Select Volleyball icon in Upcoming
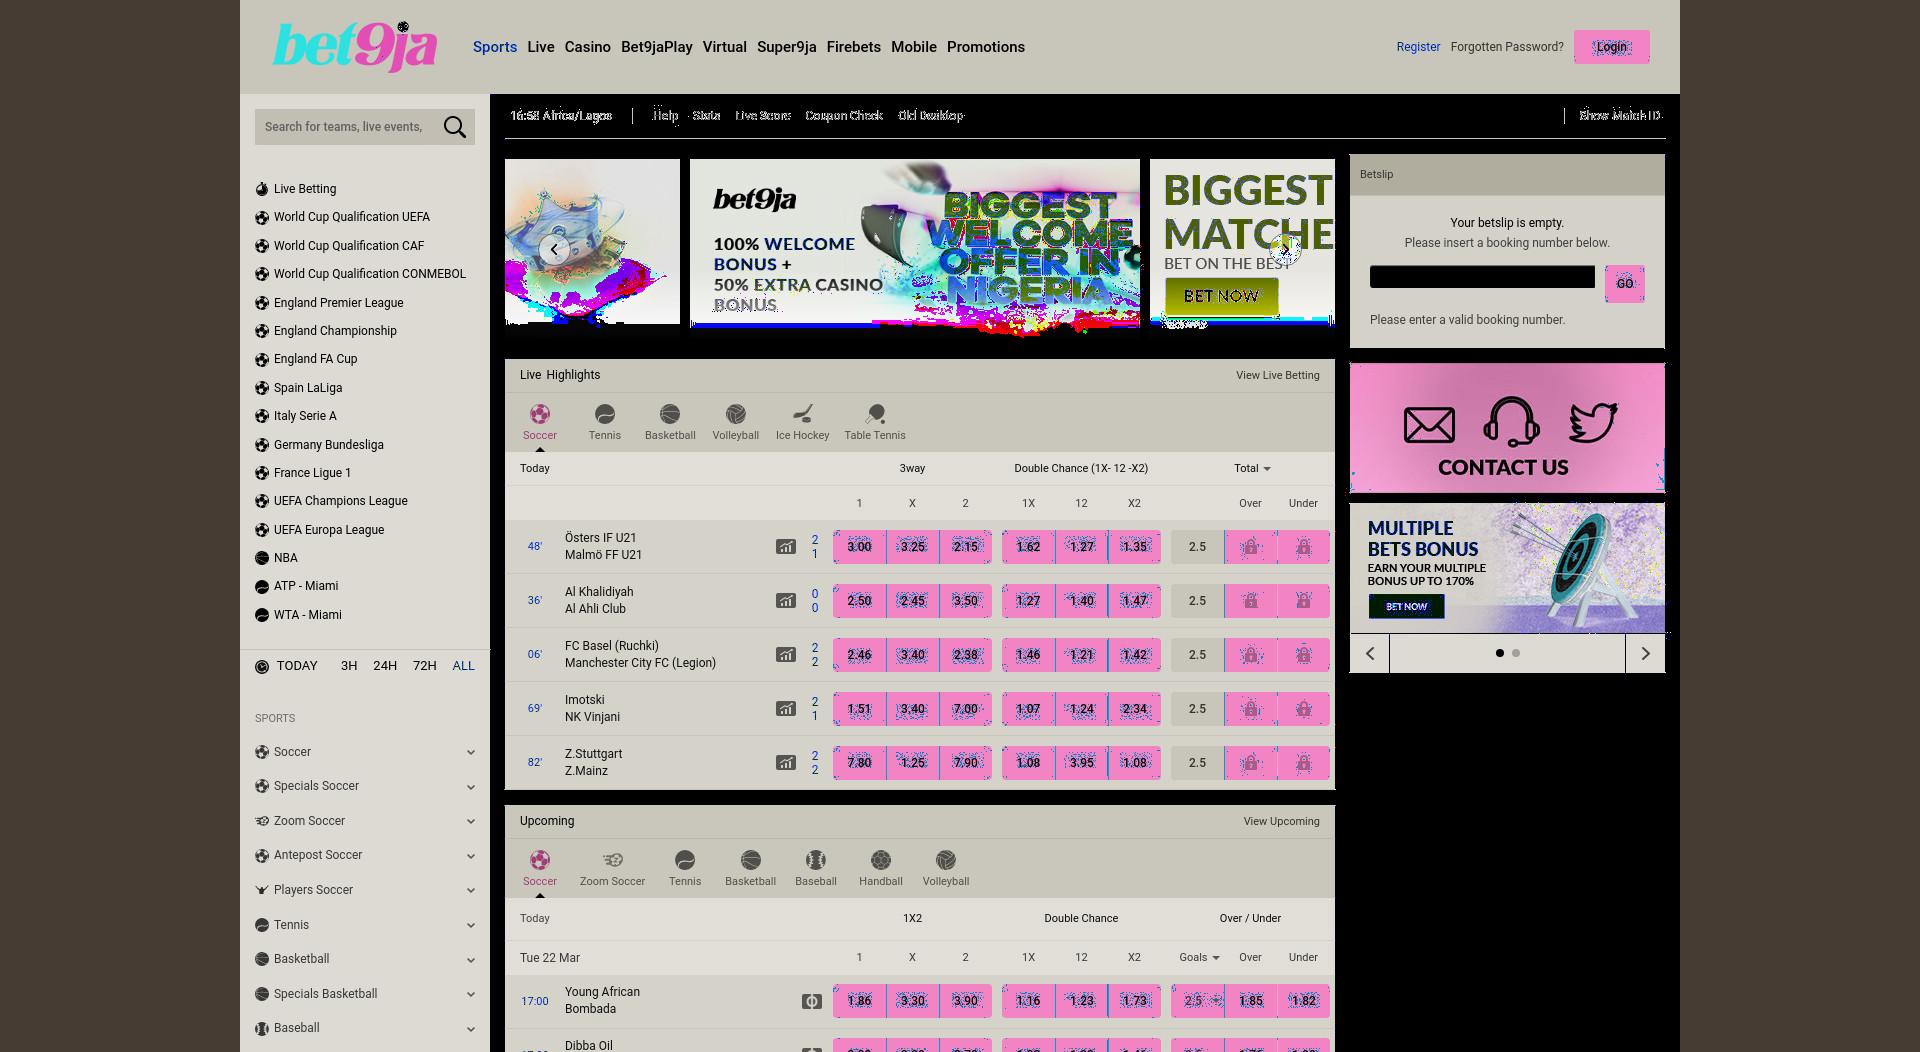Screen dimensions: 1920x1052 [946, 860]
